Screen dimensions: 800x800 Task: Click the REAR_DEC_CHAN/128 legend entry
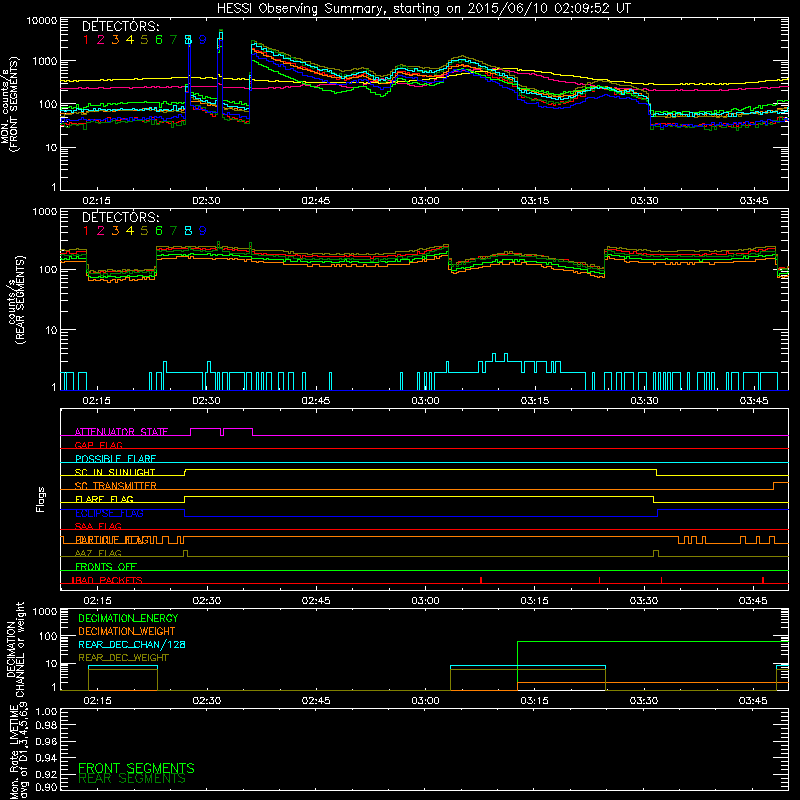[132, 644]
